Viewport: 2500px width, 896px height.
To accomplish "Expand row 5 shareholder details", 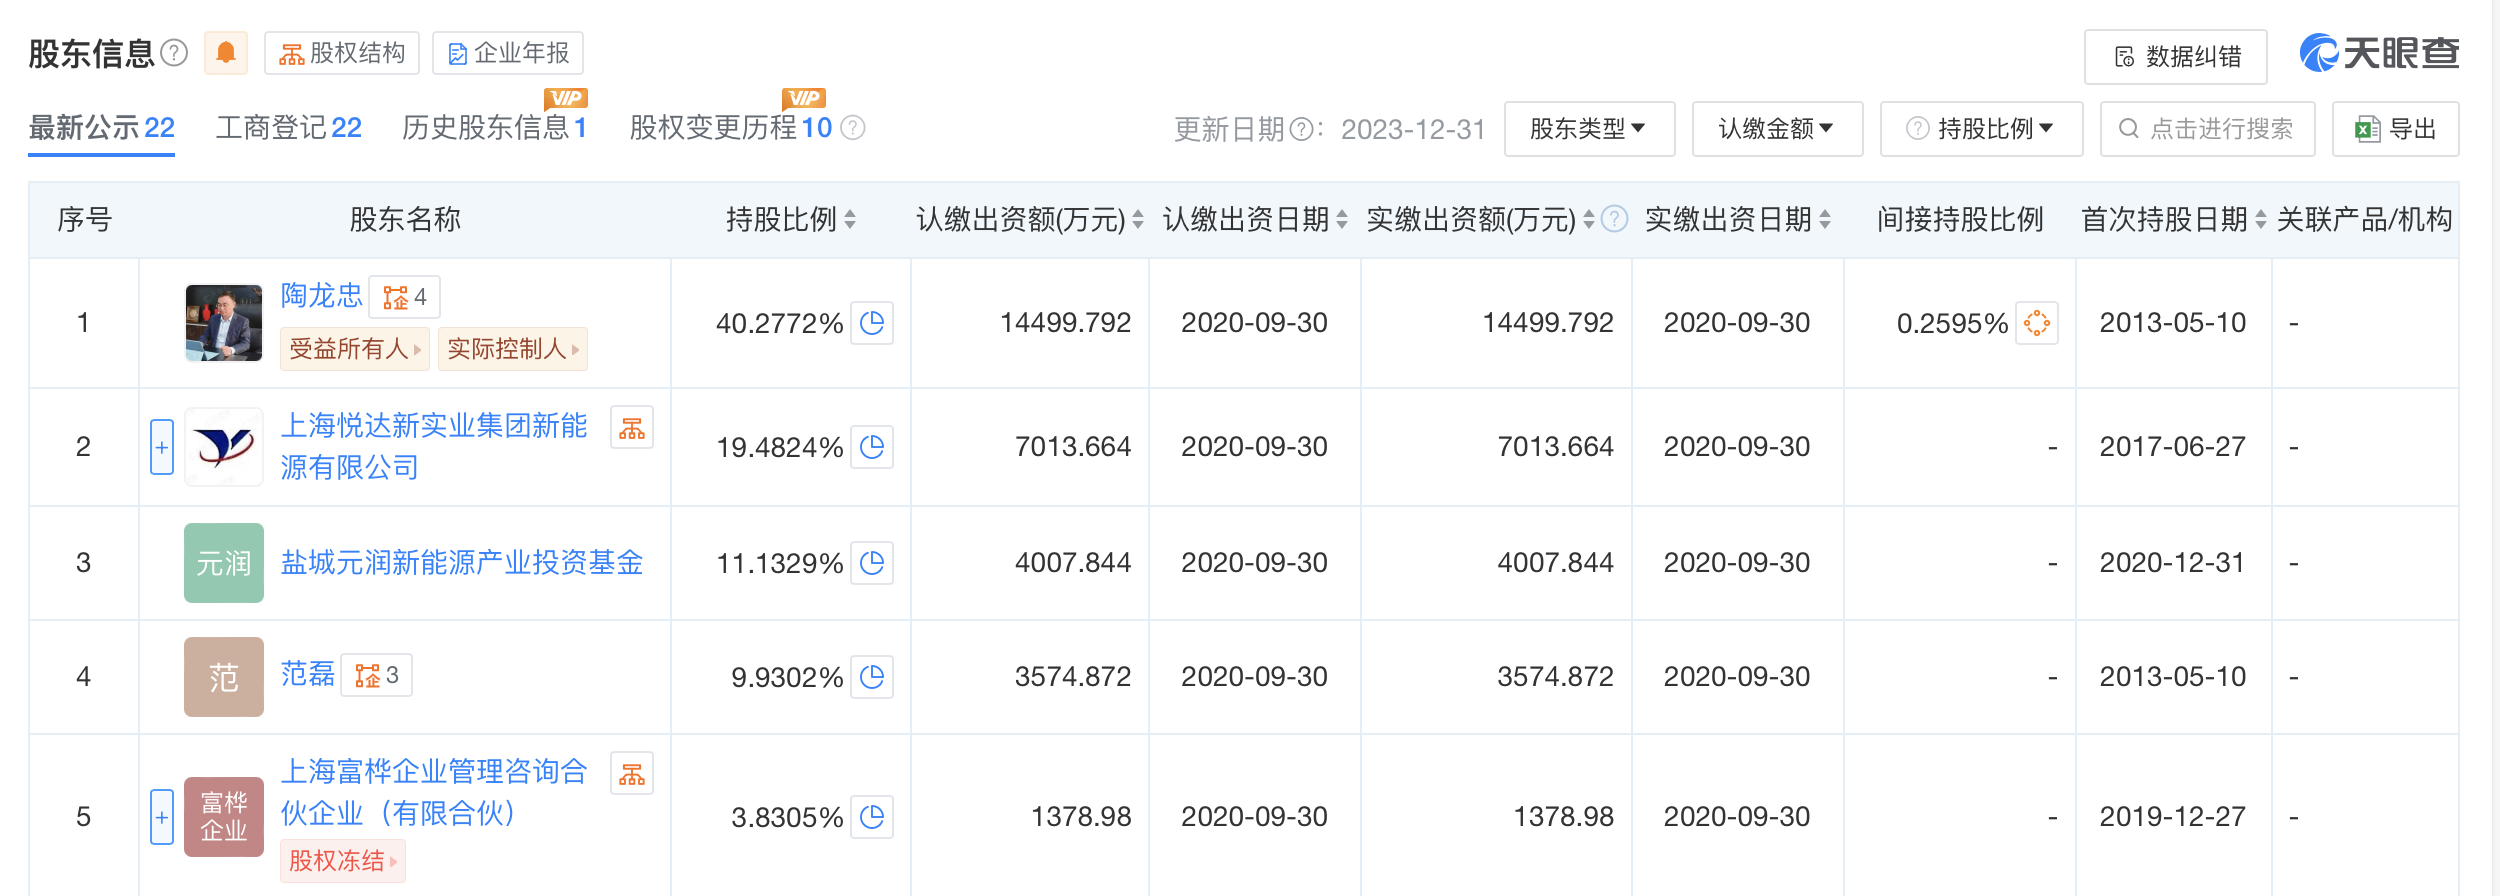I will pyautogui.click(x=162, y=817).
